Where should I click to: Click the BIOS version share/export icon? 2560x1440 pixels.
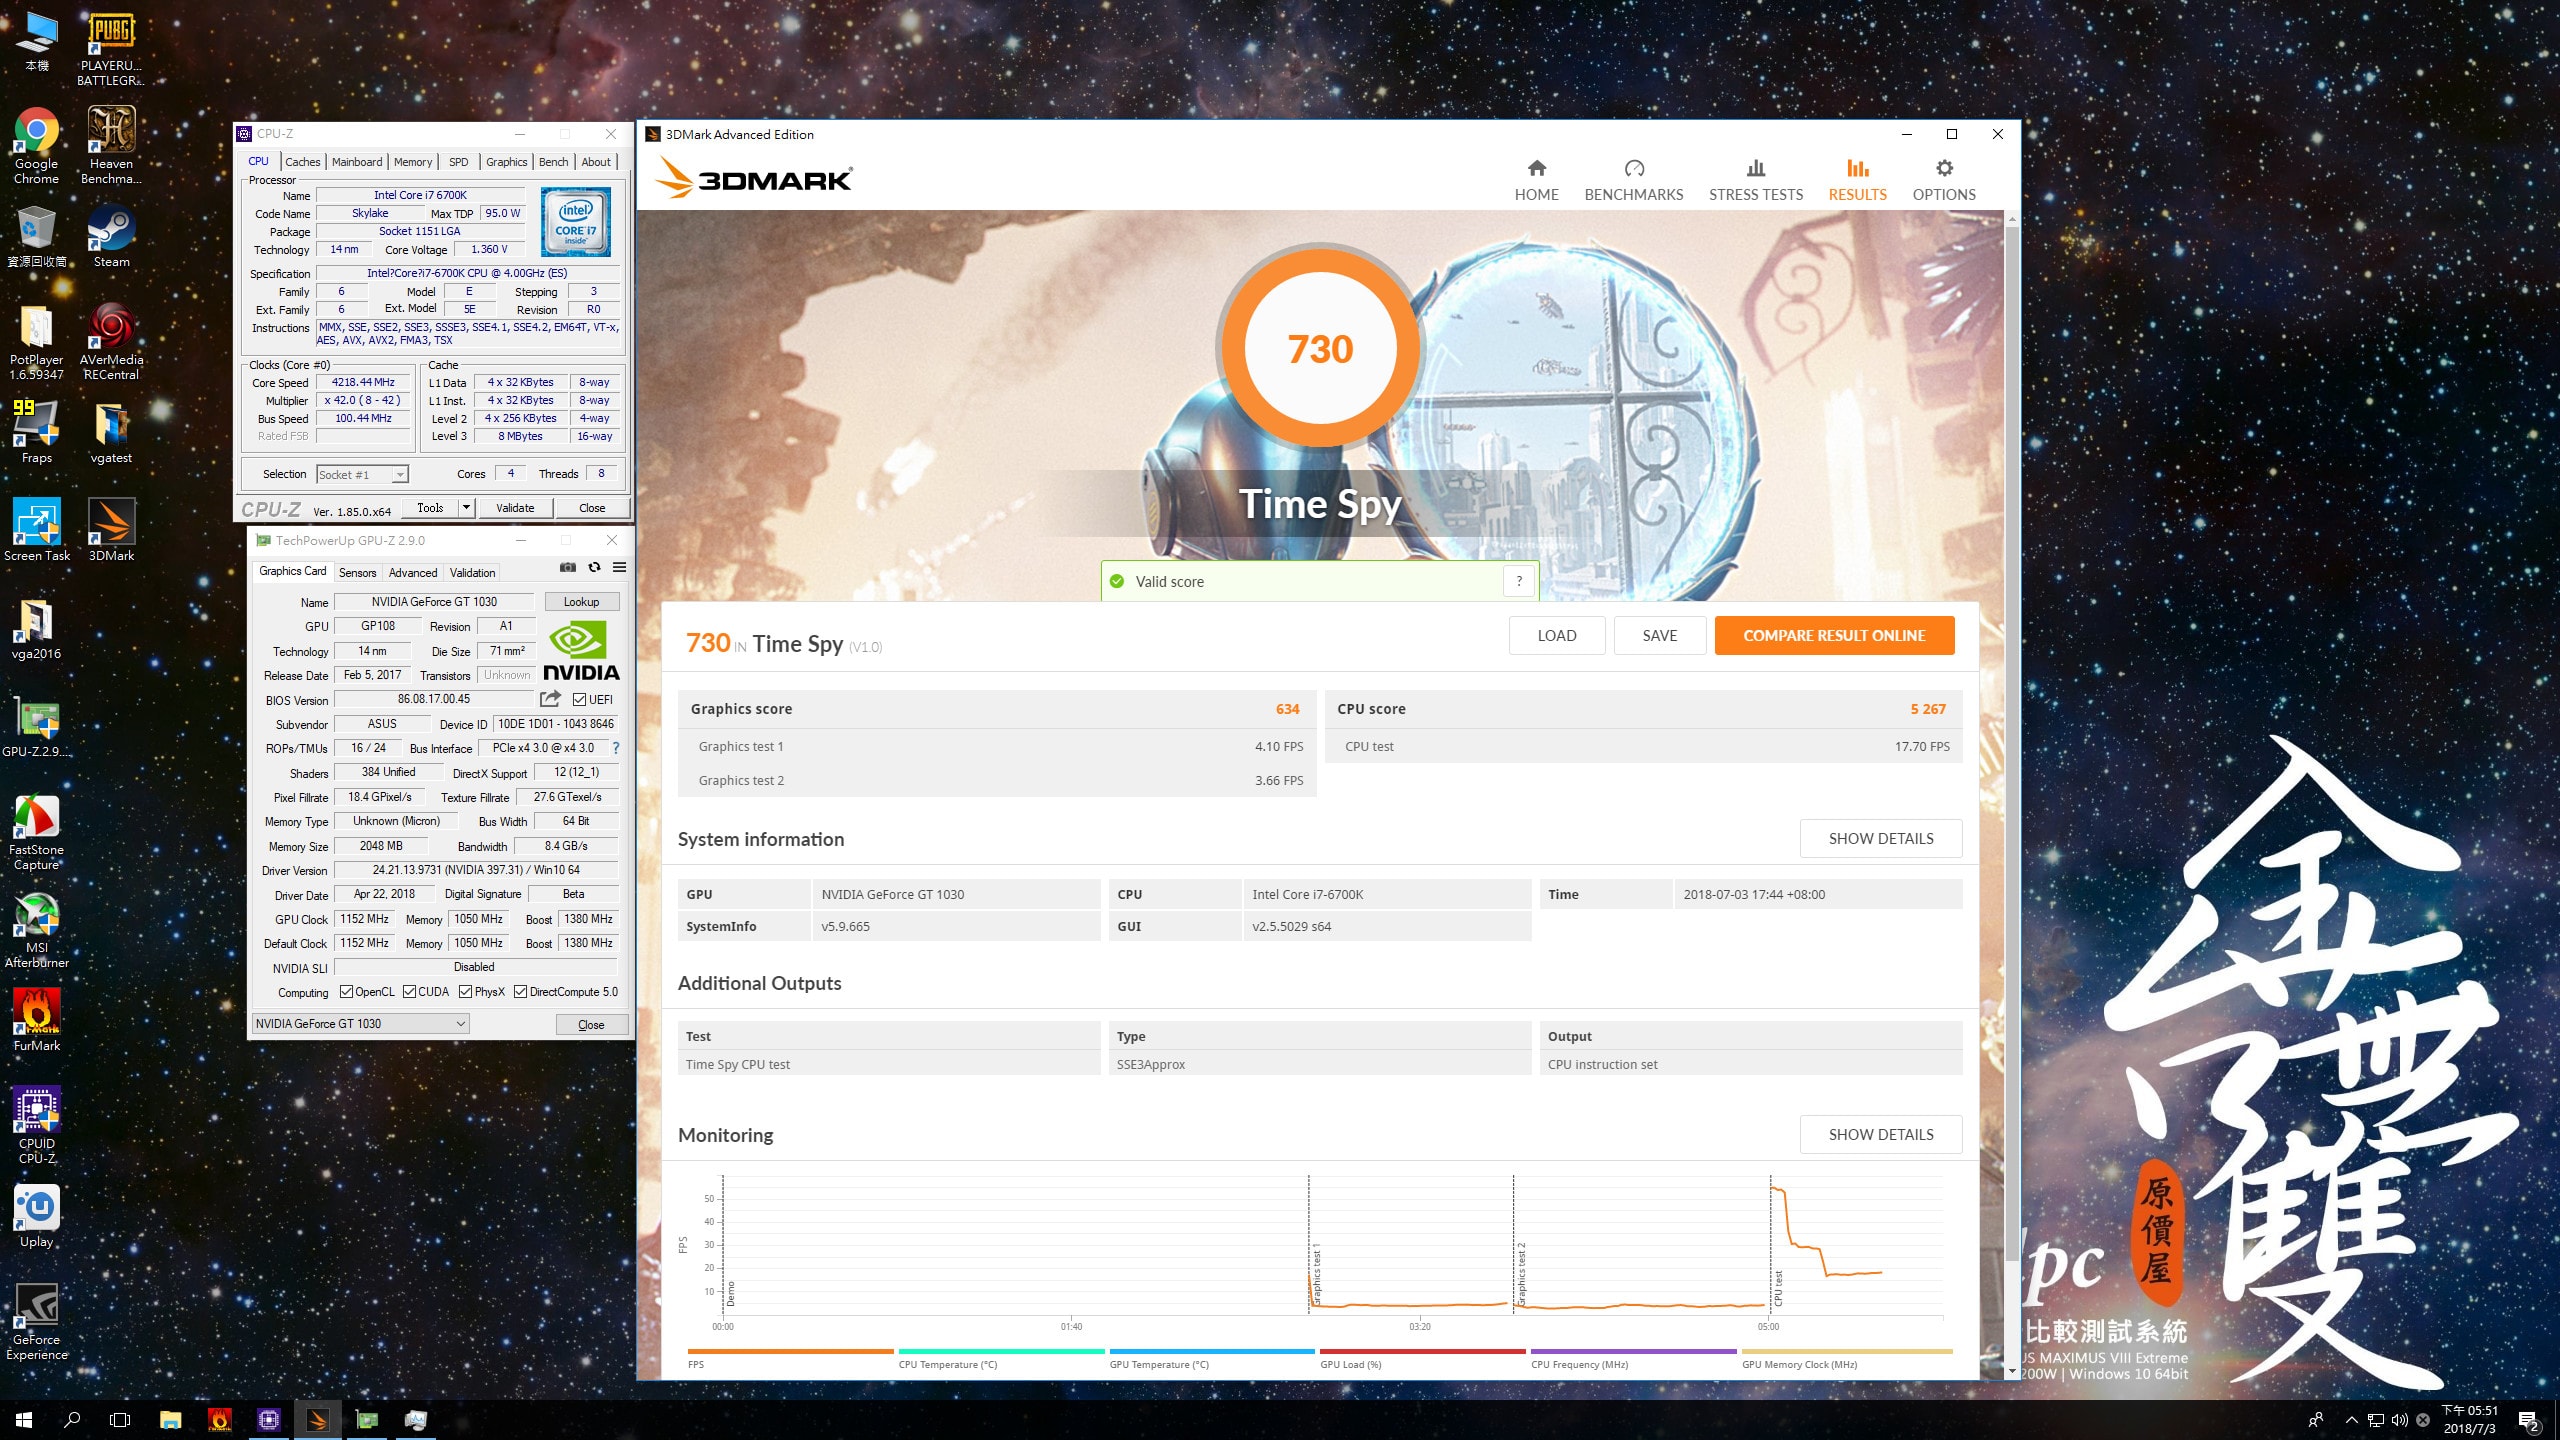click(x=550, y=699)
